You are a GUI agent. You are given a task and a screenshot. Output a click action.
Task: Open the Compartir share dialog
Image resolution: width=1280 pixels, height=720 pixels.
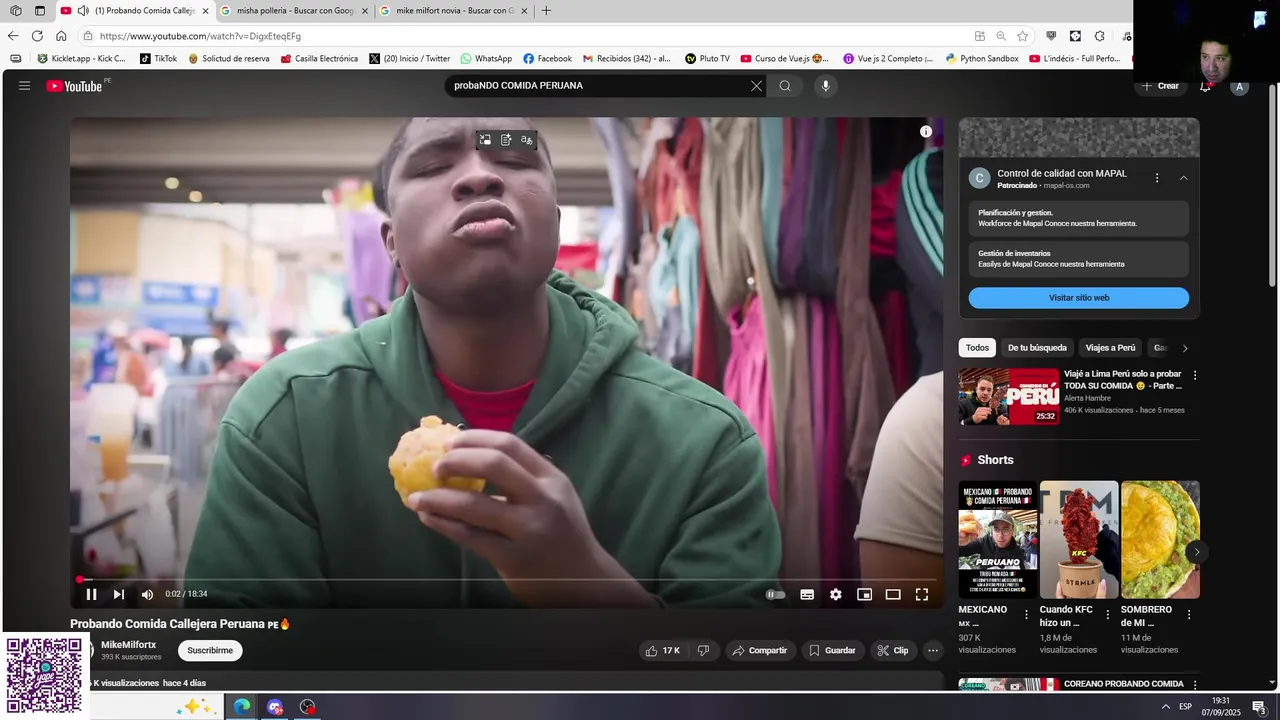point(760,650)
